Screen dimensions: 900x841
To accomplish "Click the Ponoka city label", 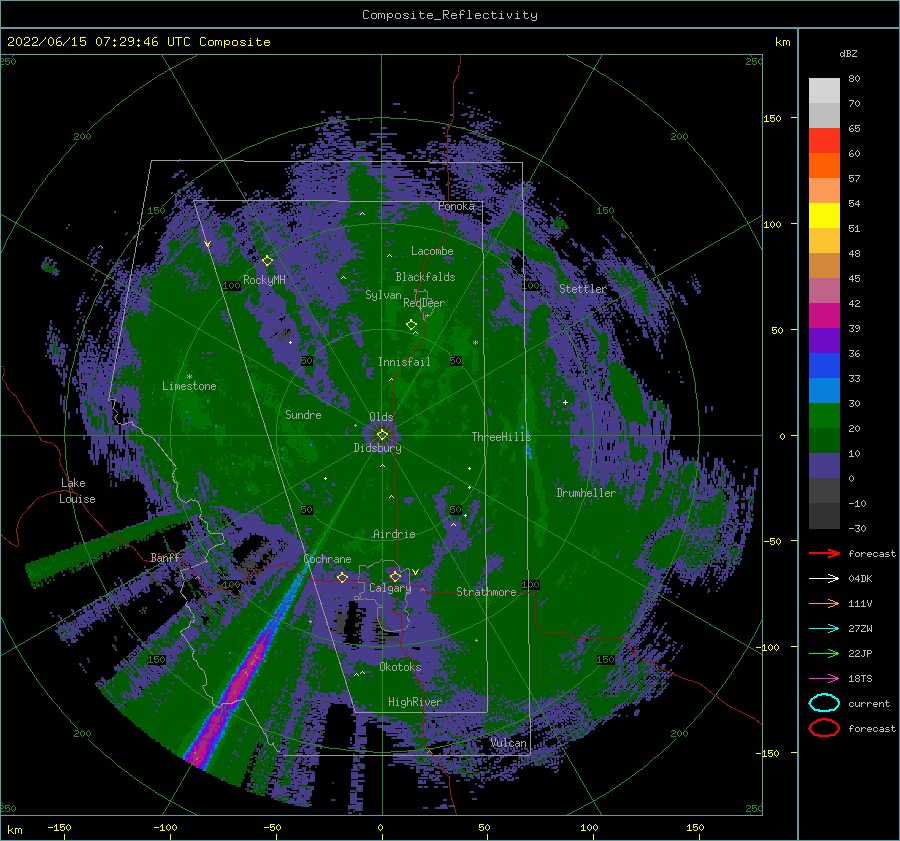I will [456, 206].
